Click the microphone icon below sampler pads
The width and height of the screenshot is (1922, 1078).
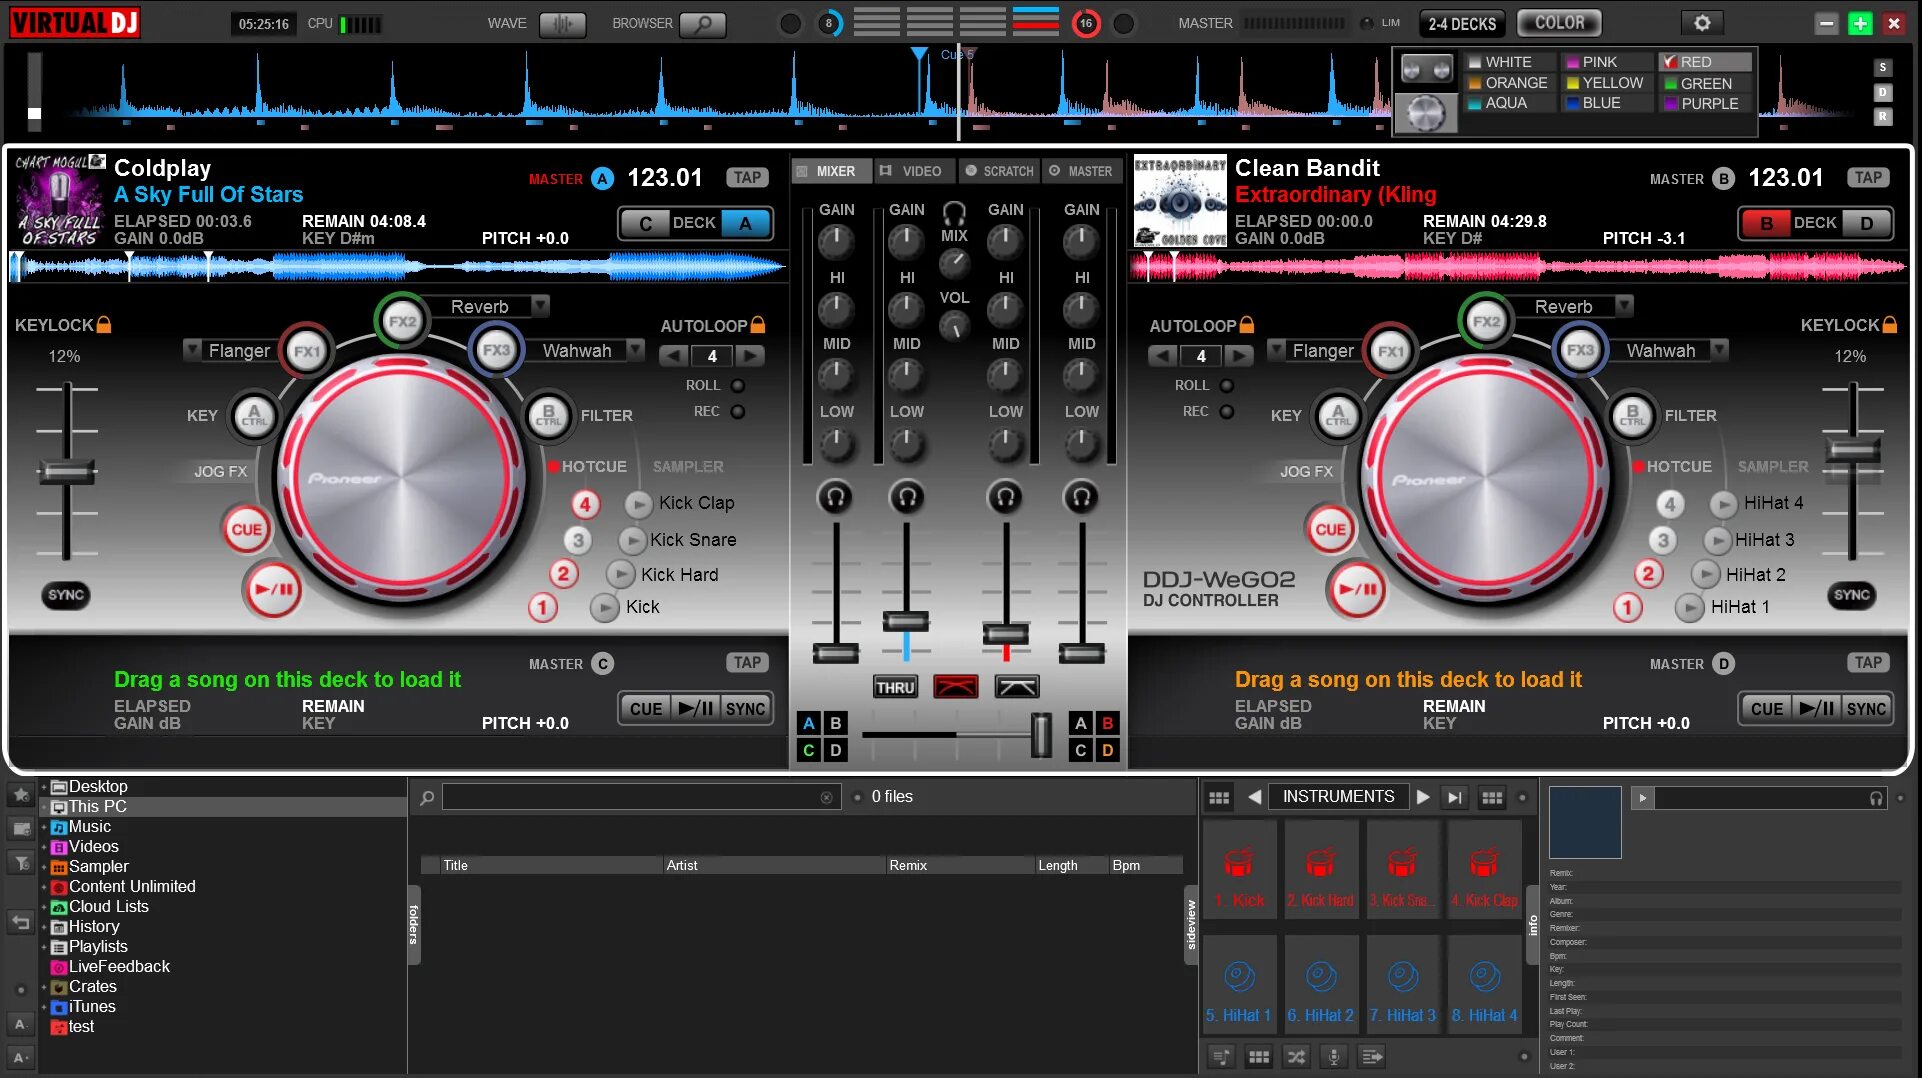(x=1333, y=1056)
